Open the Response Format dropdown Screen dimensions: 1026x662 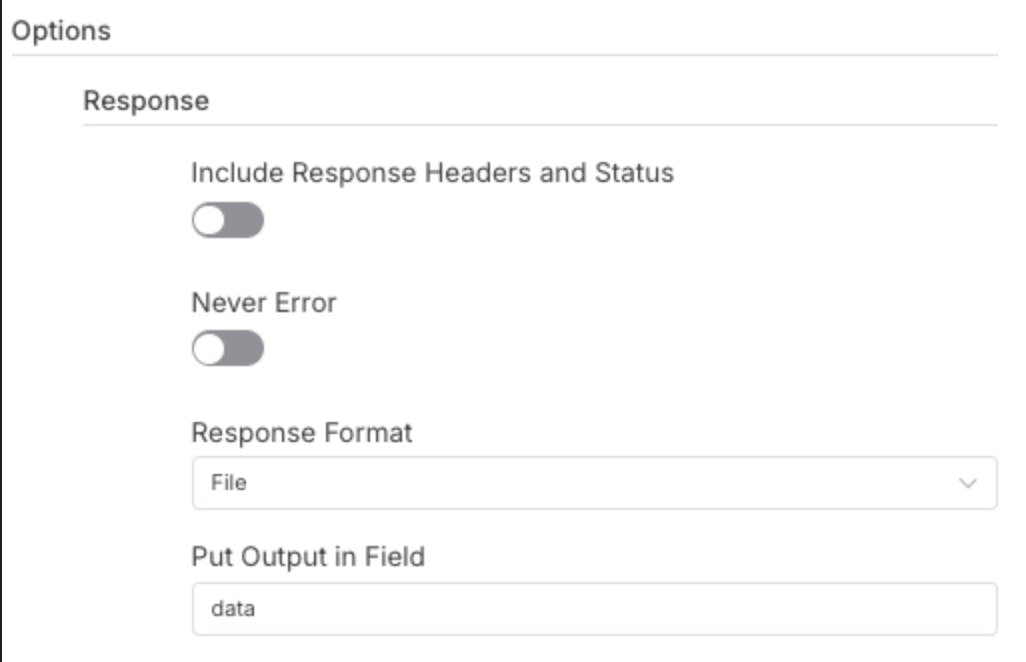coord(594,483)
